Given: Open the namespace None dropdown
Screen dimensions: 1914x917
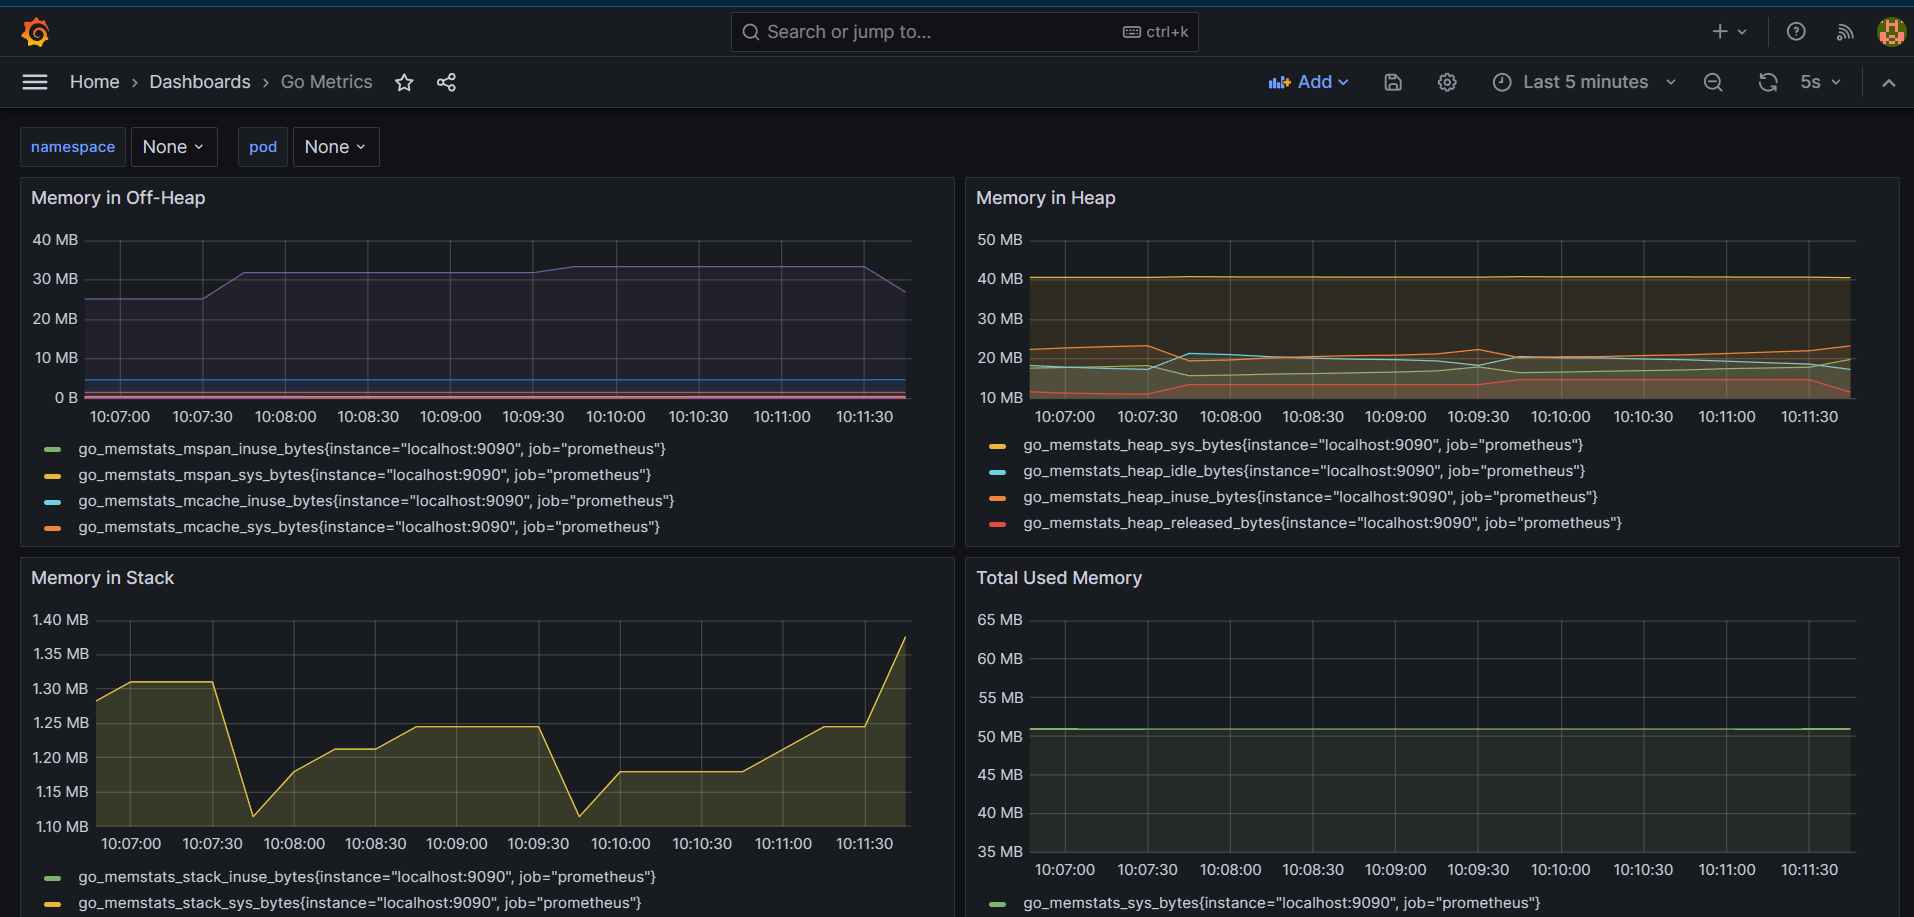Looking at the screenshot, I should (173, 147).
